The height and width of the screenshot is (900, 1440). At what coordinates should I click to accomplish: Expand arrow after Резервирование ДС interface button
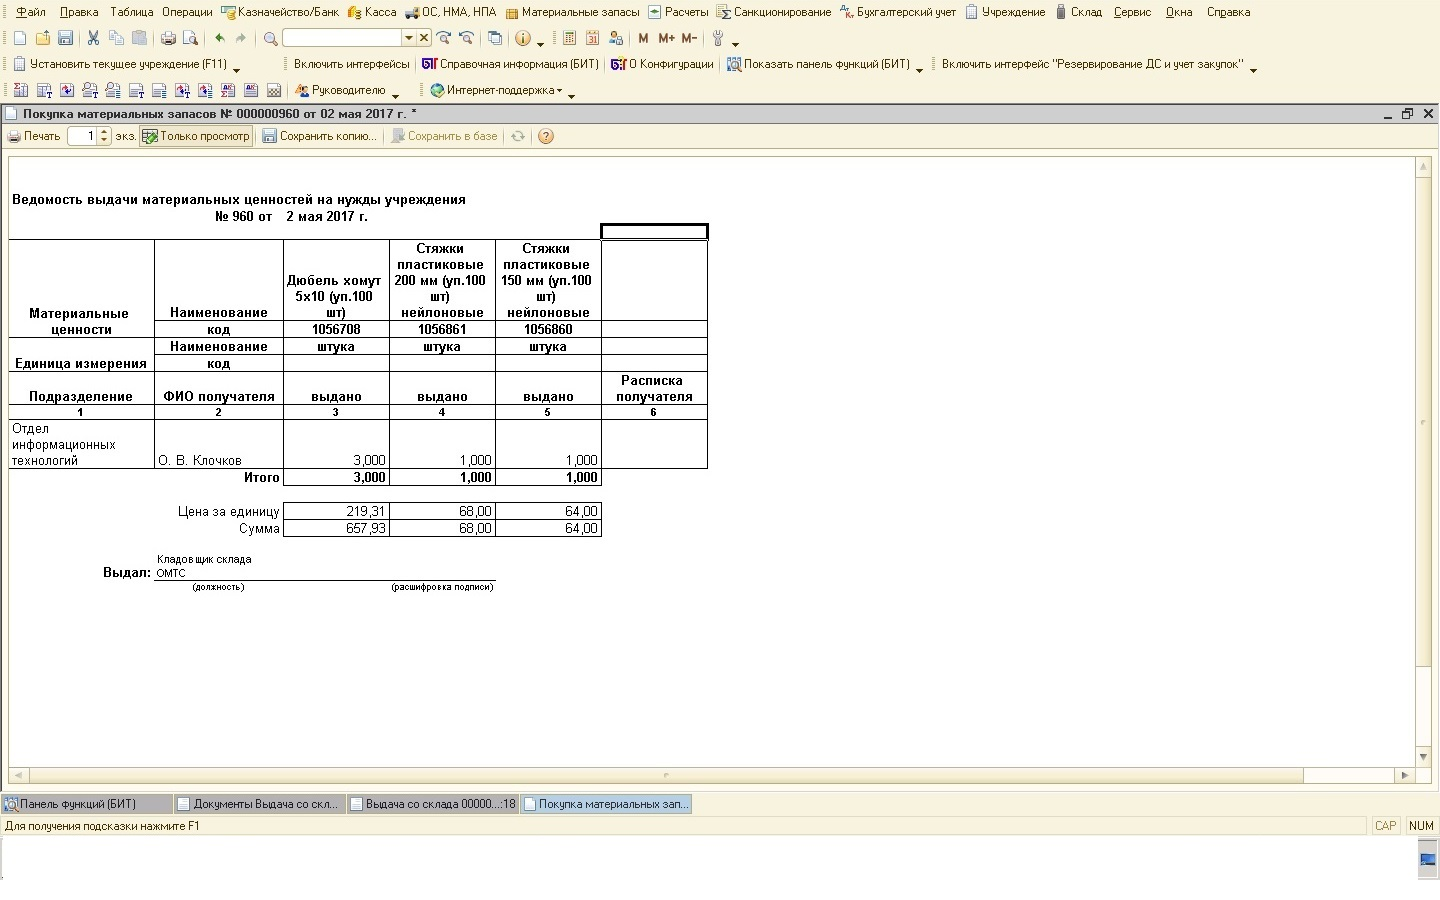click(1253, 69)
